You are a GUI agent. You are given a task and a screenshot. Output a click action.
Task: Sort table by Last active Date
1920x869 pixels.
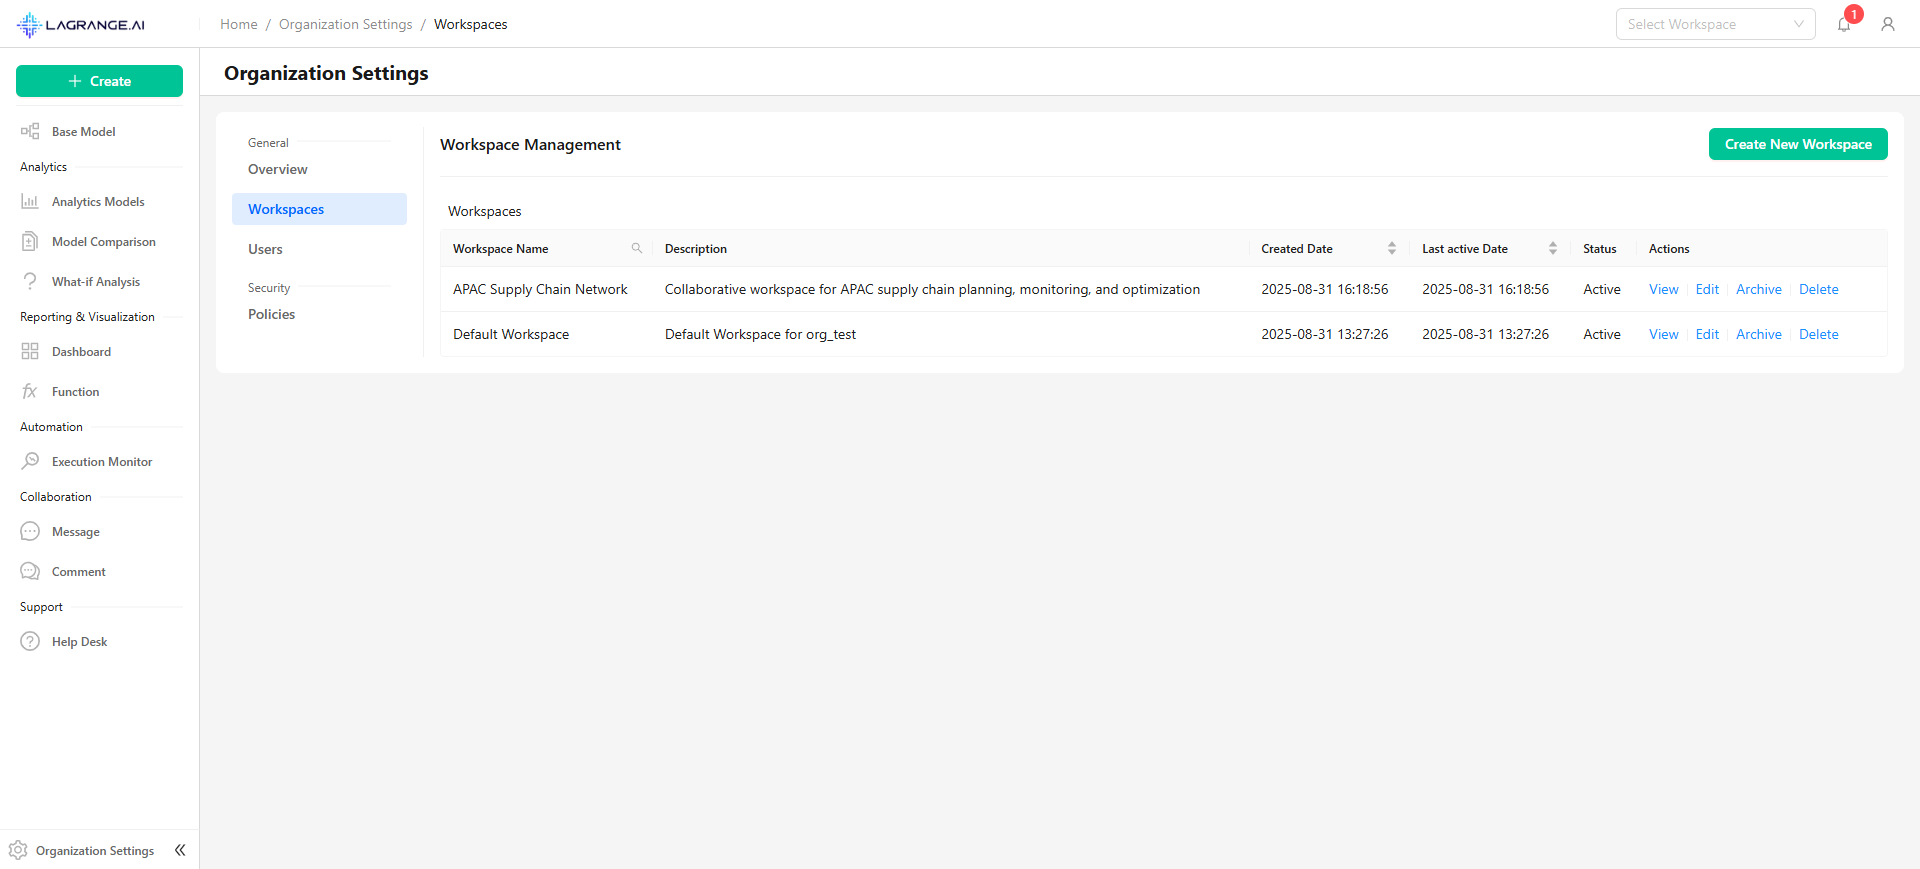(1552, 249)
